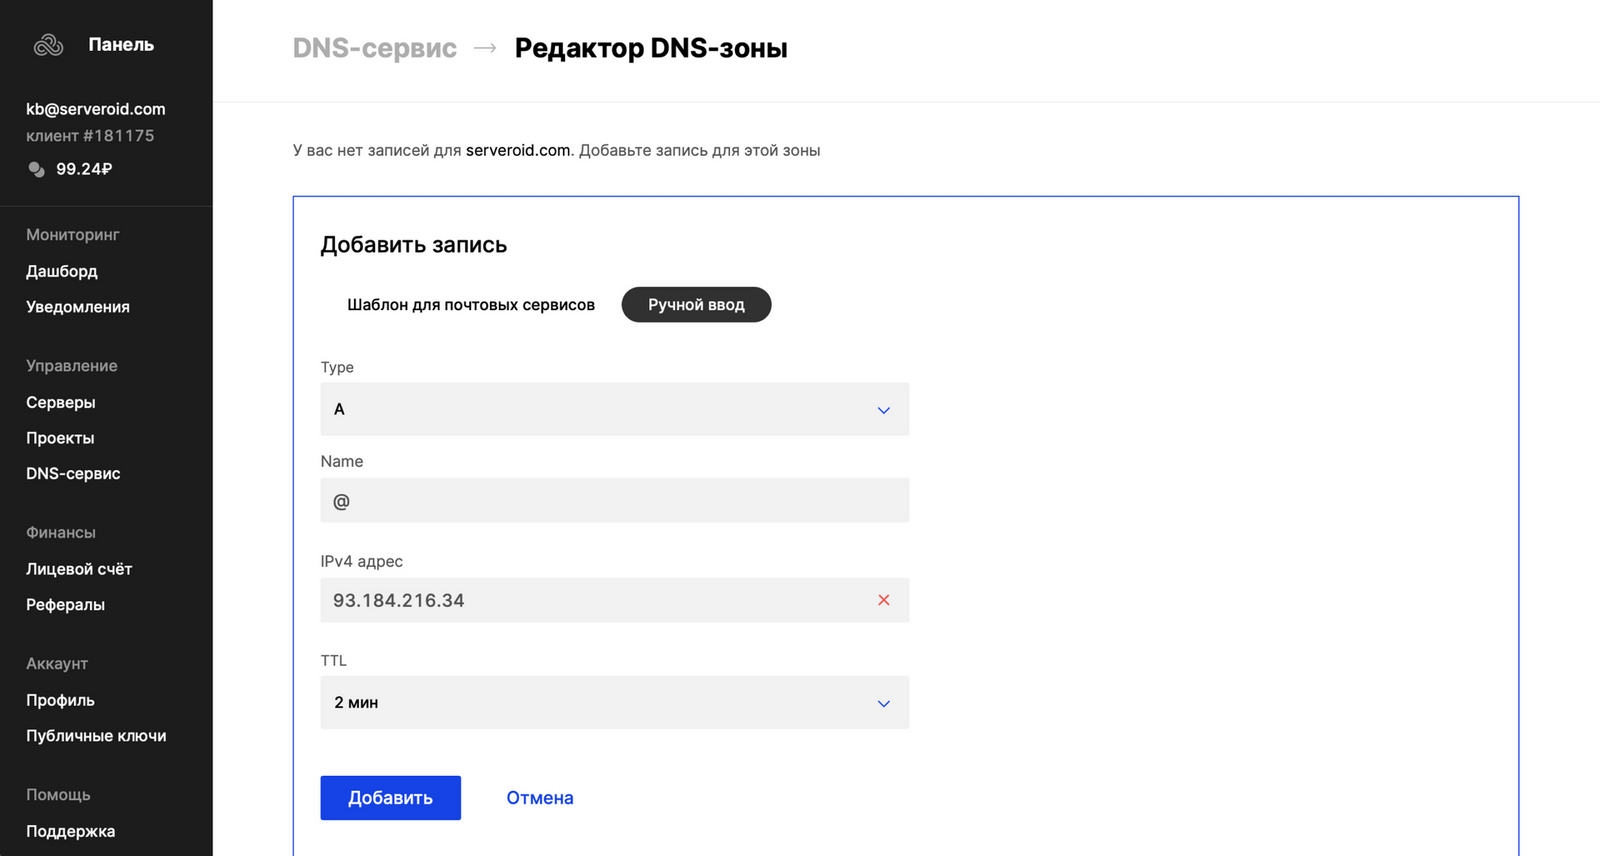Open Публичные ключи page
Image resolution: width=1600 pixels, height=856 pixels.
tap(96, 736)
